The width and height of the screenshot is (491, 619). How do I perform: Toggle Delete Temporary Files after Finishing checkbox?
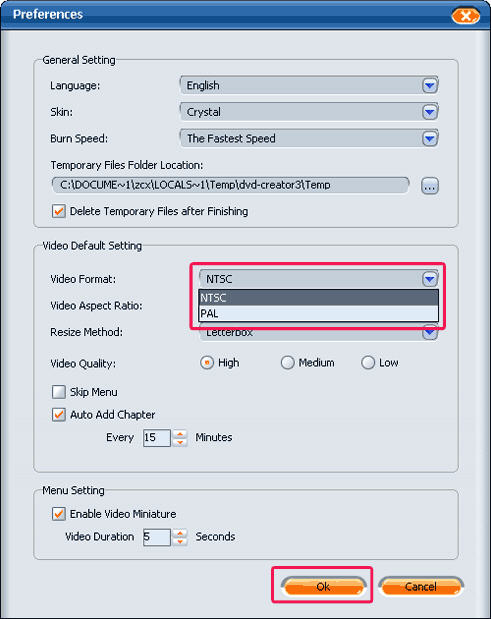(59, 211)
